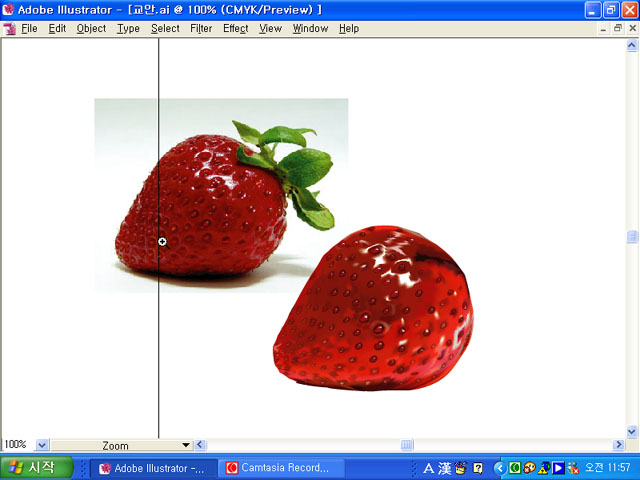Click the horizontal scrollbar left arrow
Screen dimensions: 640x480
coord(200,444)
